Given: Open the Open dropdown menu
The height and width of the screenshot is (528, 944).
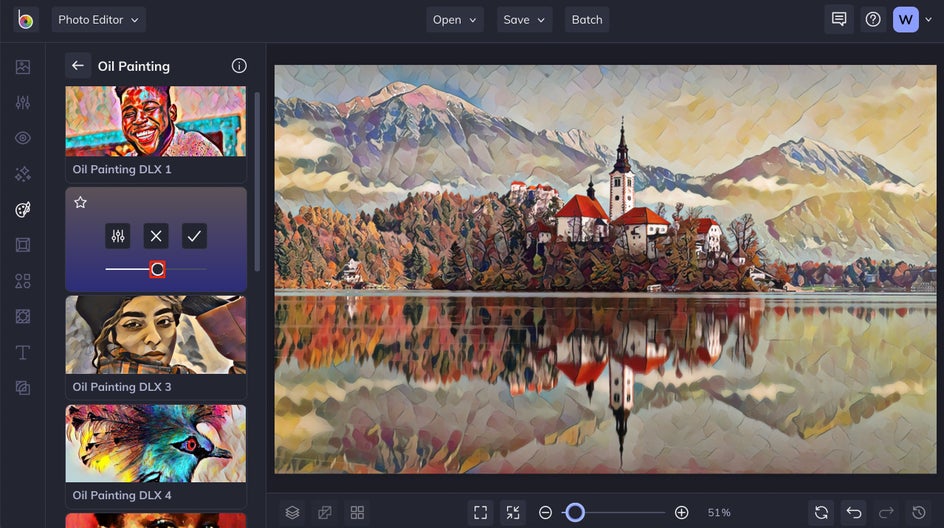Looking at the screenshot, I should pos(455,20).
